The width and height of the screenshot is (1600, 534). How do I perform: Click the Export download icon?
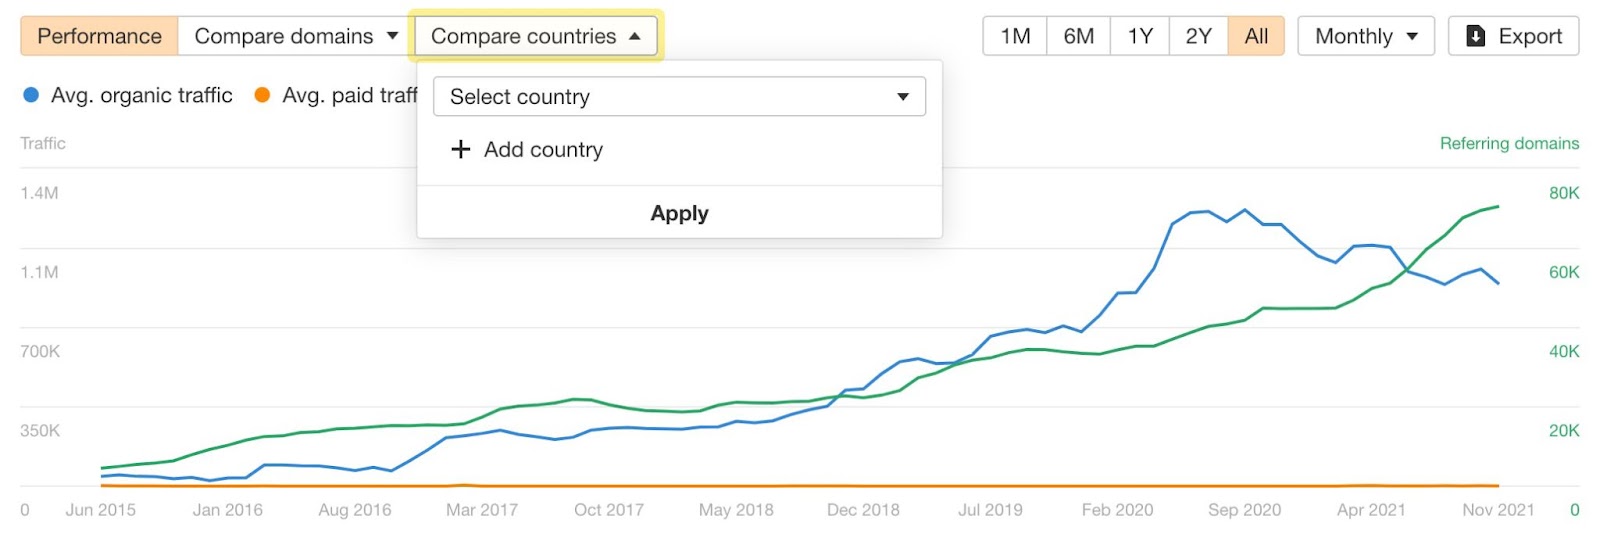tap(1475, 36)
